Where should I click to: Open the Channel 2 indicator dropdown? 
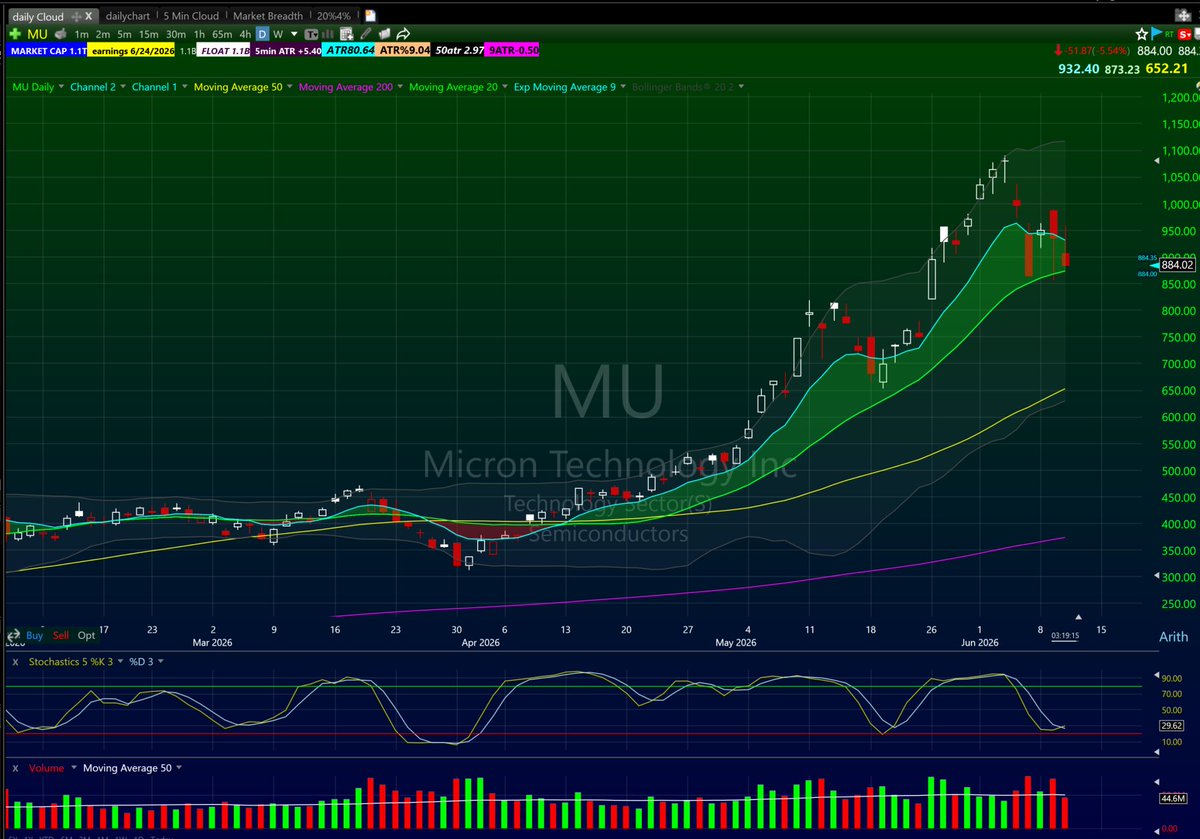click(123, 88)
